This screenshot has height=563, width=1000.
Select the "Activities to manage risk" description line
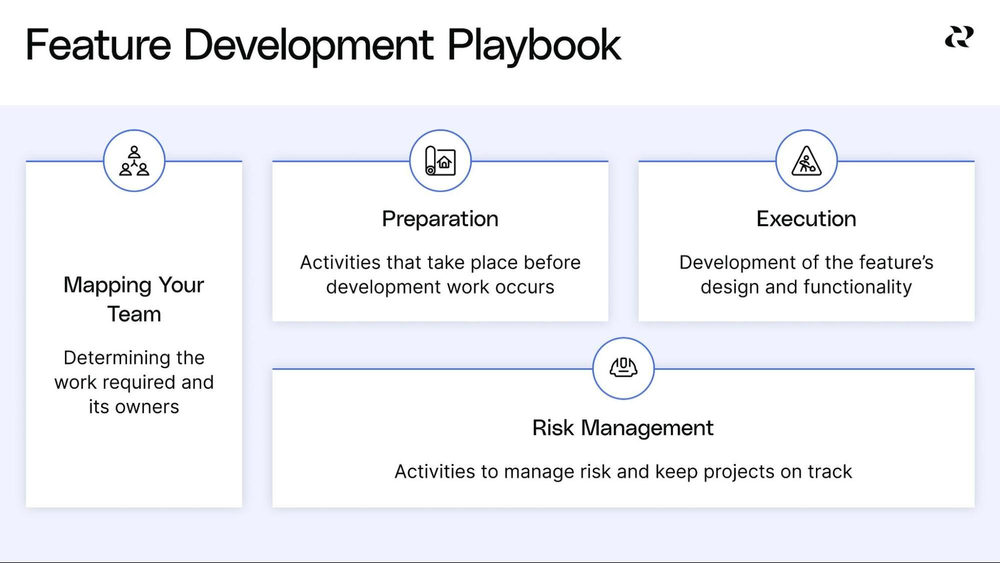tap(623, 471)
